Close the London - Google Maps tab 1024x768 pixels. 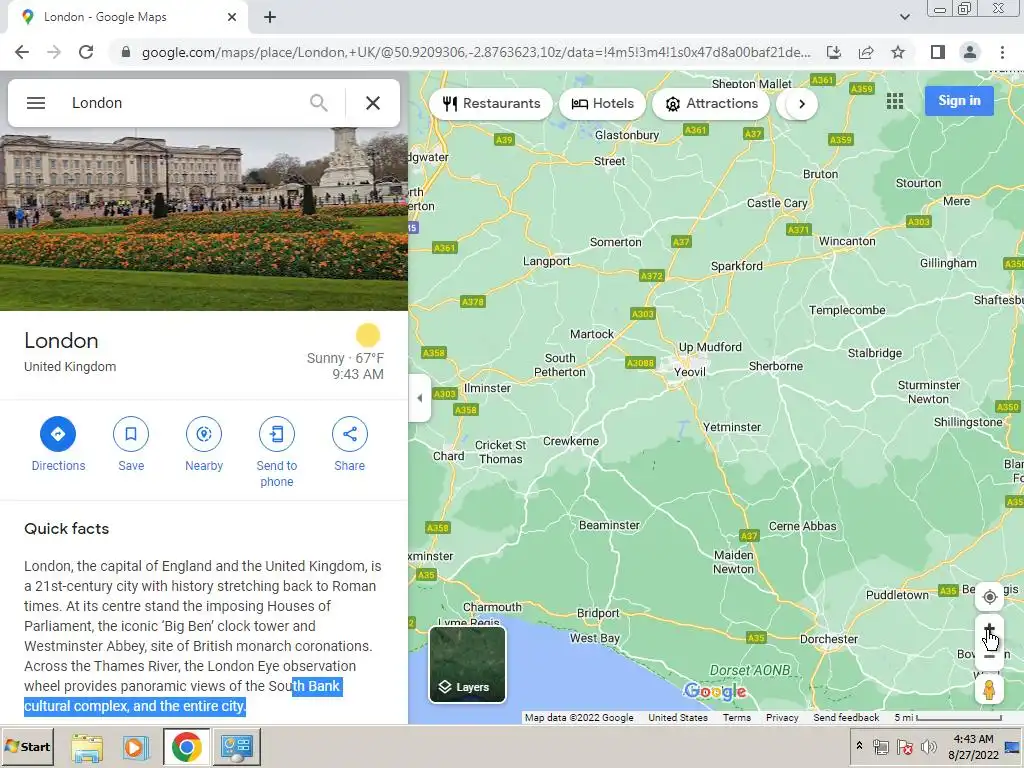[x=232, y=17]
